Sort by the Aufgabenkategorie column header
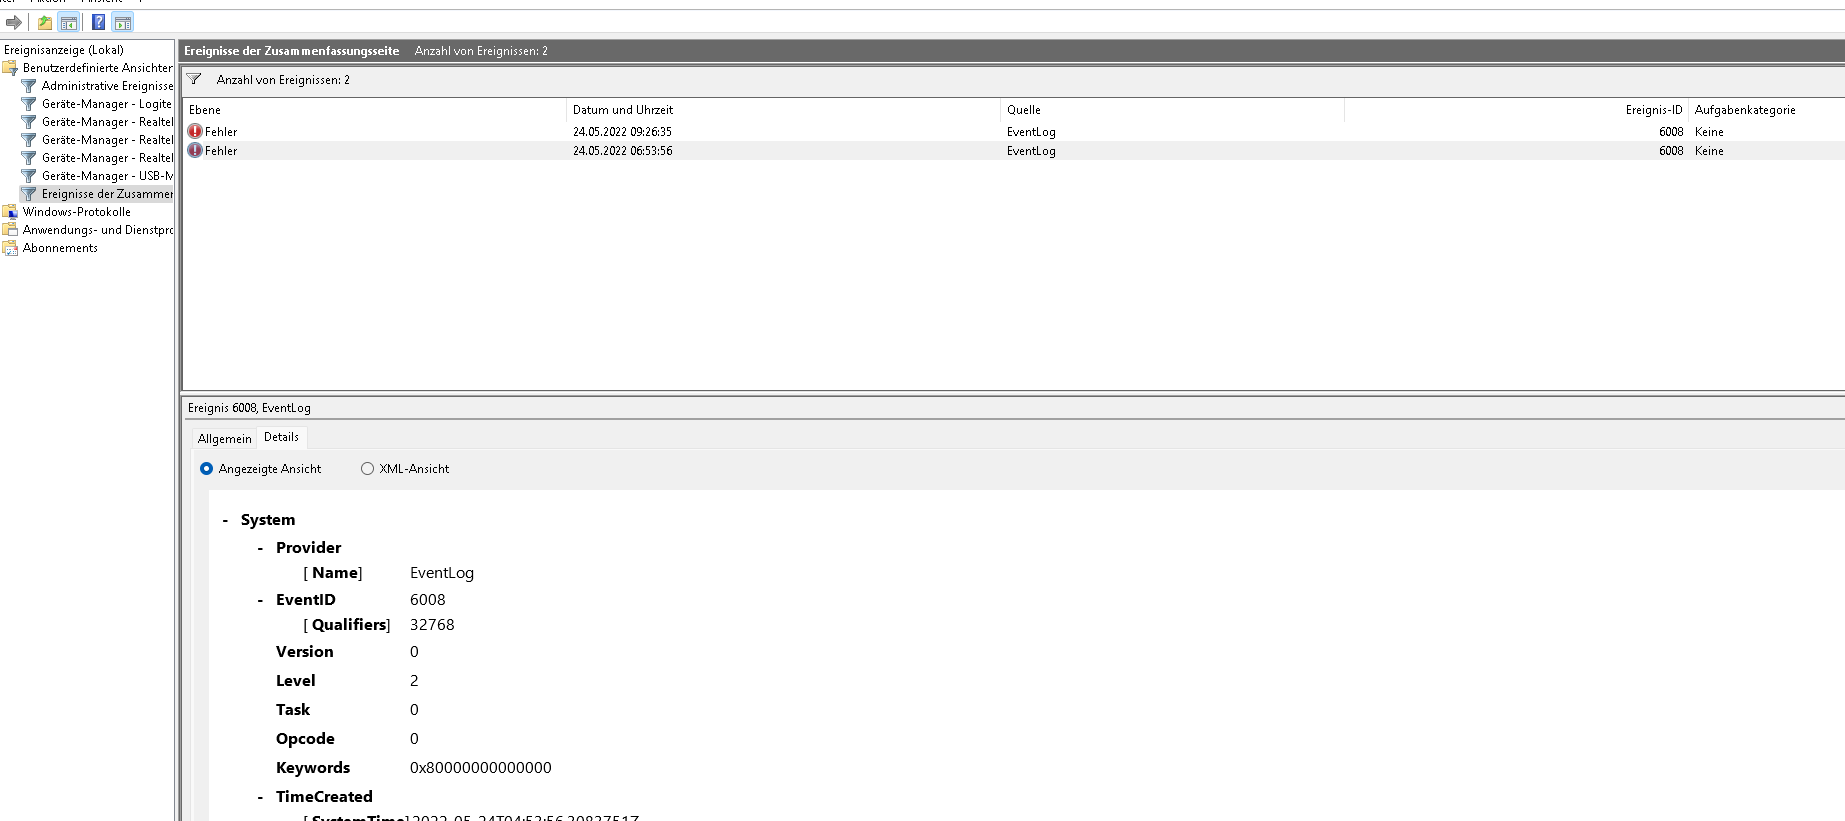This screenshot has width=1845, height=821. [1766, 110]
